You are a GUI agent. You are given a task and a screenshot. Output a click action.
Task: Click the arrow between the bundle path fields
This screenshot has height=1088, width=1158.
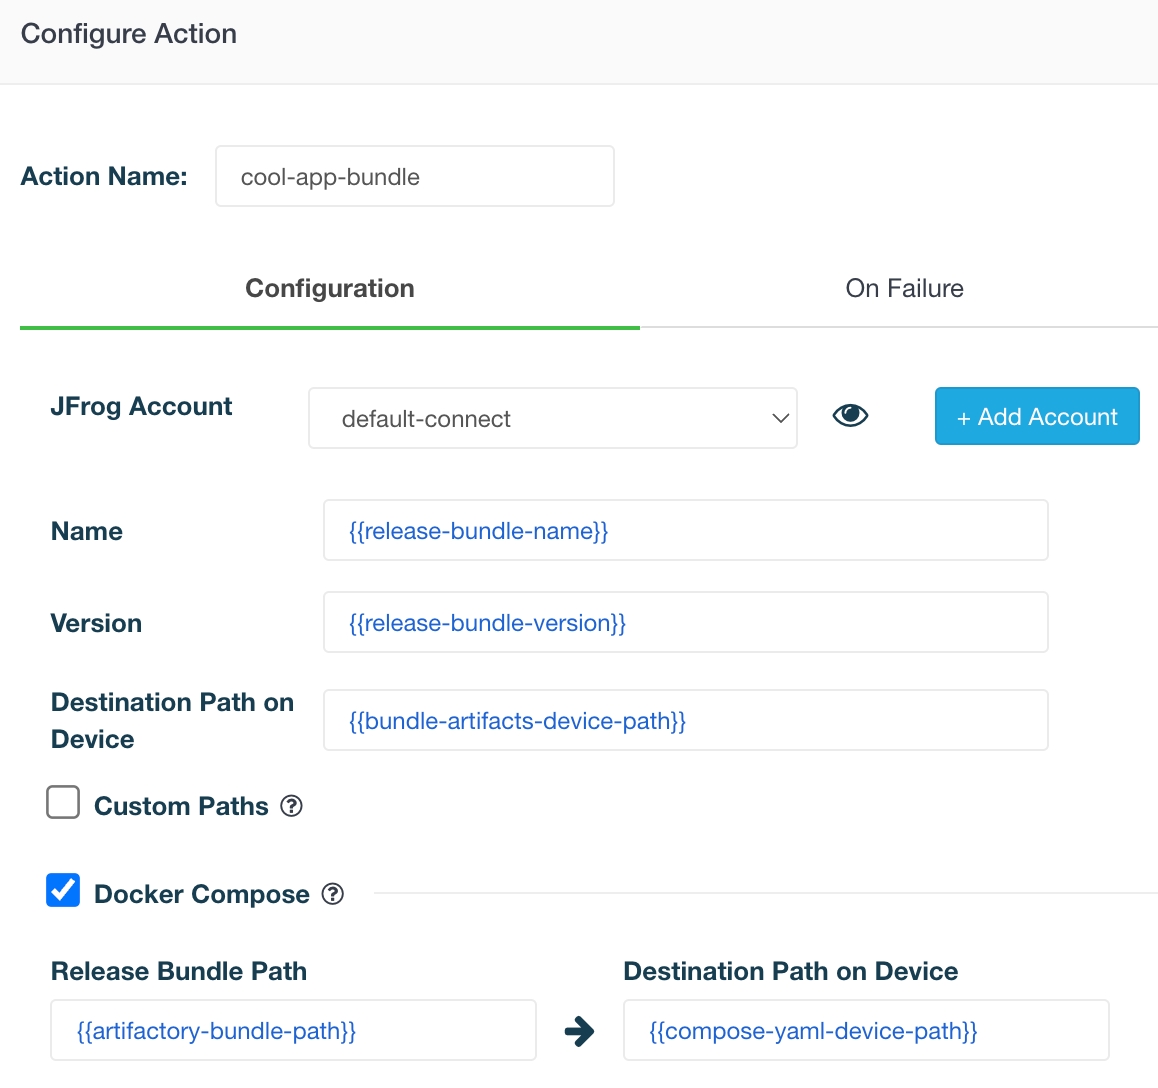click(x=579, y=1031)
